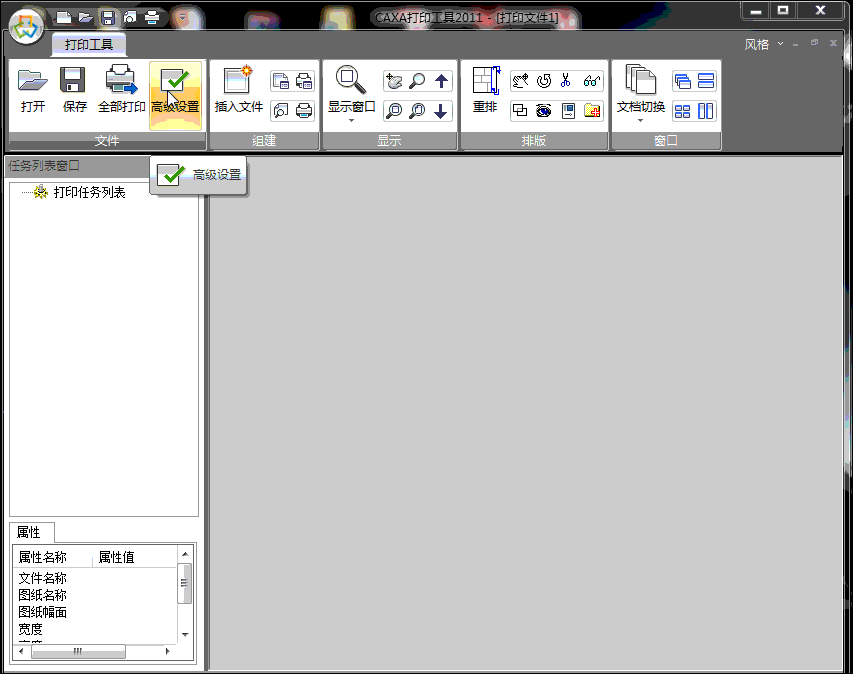Select 打印任务列表 tree node
Image resolution: width=853 pixels, height=674 pixels.
[x=89, y=192]
